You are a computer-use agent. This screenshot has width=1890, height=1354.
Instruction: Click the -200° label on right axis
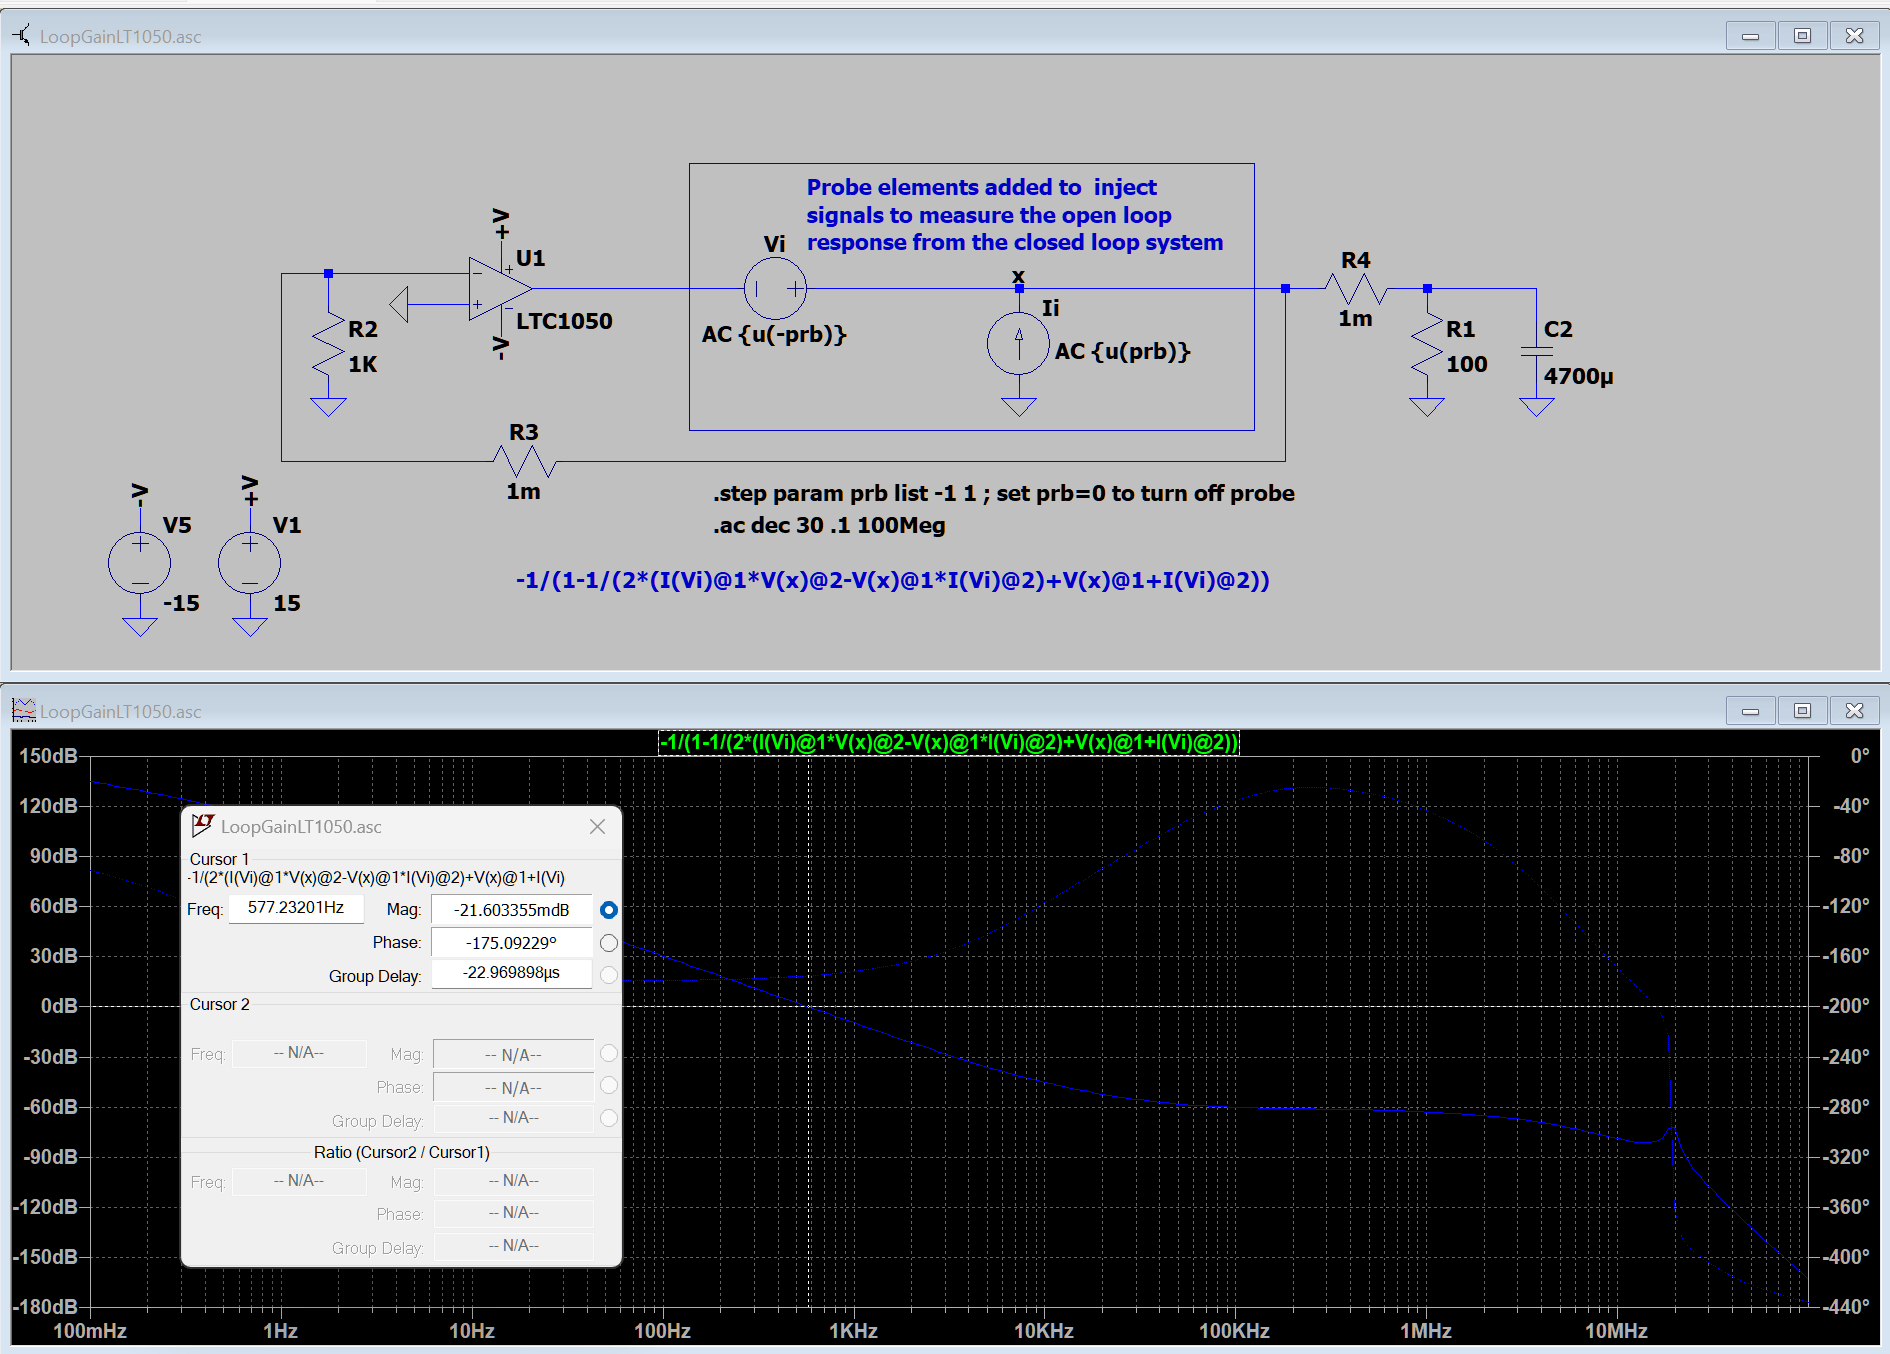coord(1846,1005)
